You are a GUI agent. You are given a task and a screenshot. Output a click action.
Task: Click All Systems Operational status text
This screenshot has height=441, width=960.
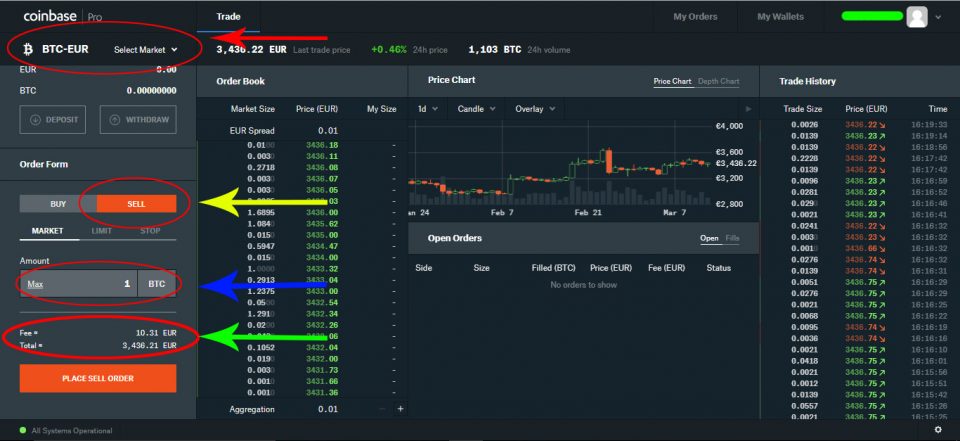[x=72, y=431]
